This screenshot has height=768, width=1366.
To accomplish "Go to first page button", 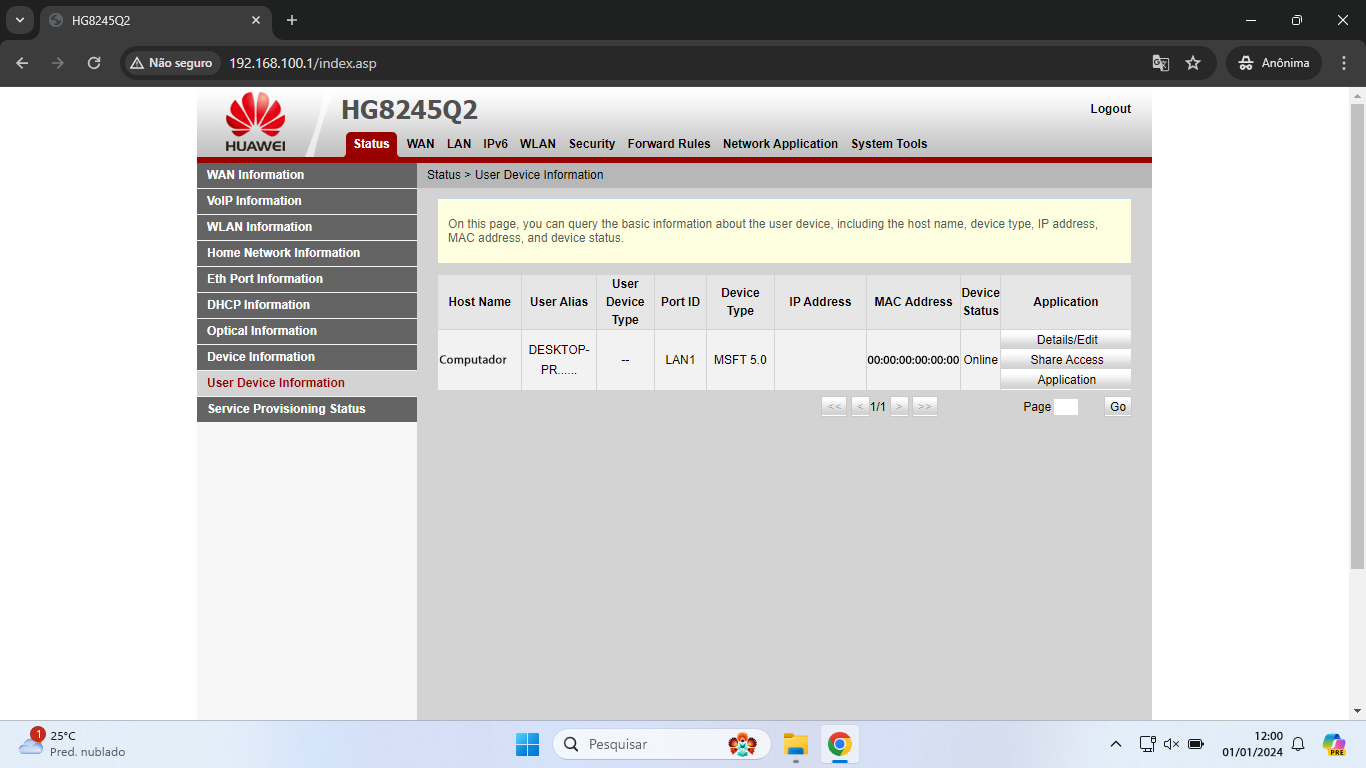I will click(834, 407).
